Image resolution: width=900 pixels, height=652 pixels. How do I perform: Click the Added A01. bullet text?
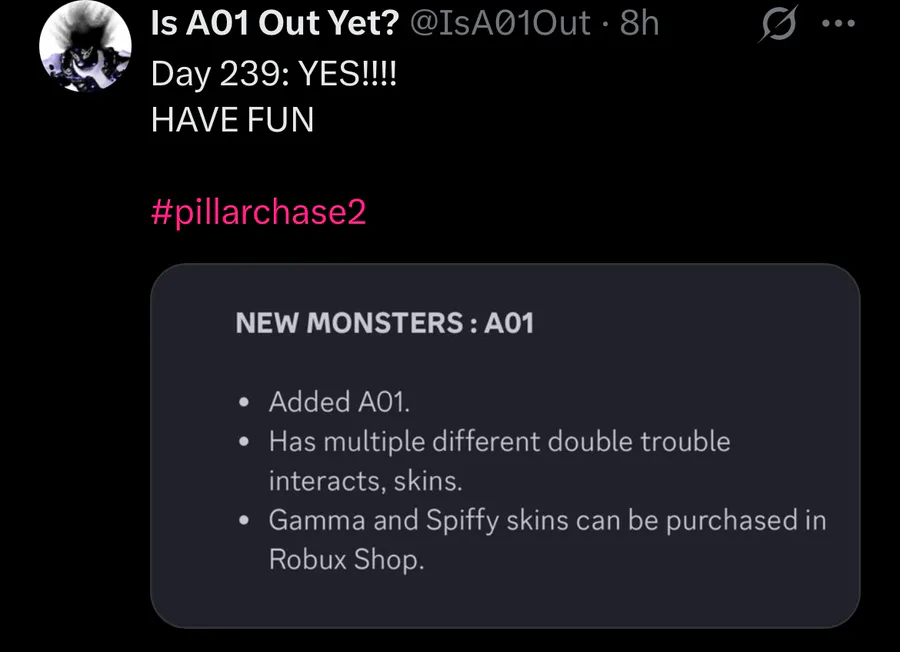click(340, 402)
